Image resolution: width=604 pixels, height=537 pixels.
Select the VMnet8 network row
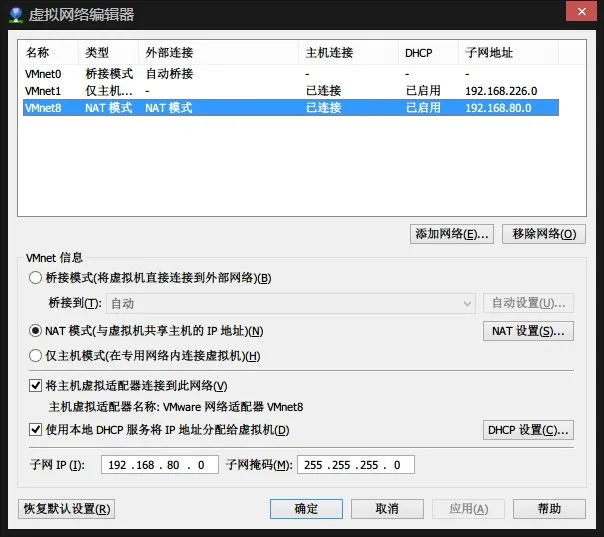pos(291,108)
